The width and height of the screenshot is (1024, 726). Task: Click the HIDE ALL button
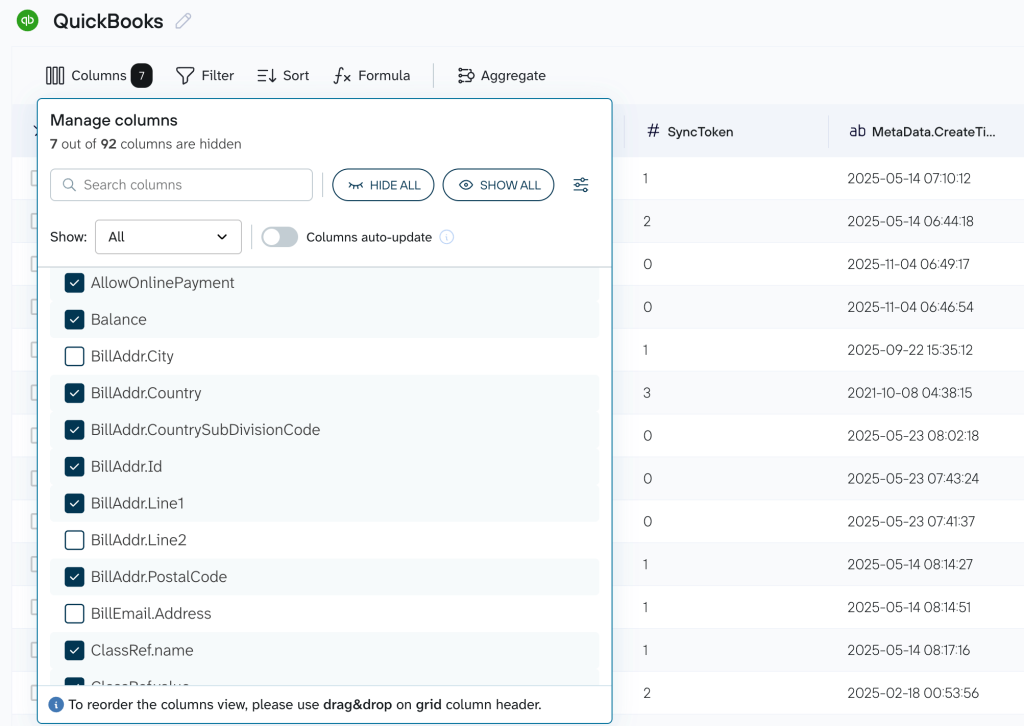[383, 184]
